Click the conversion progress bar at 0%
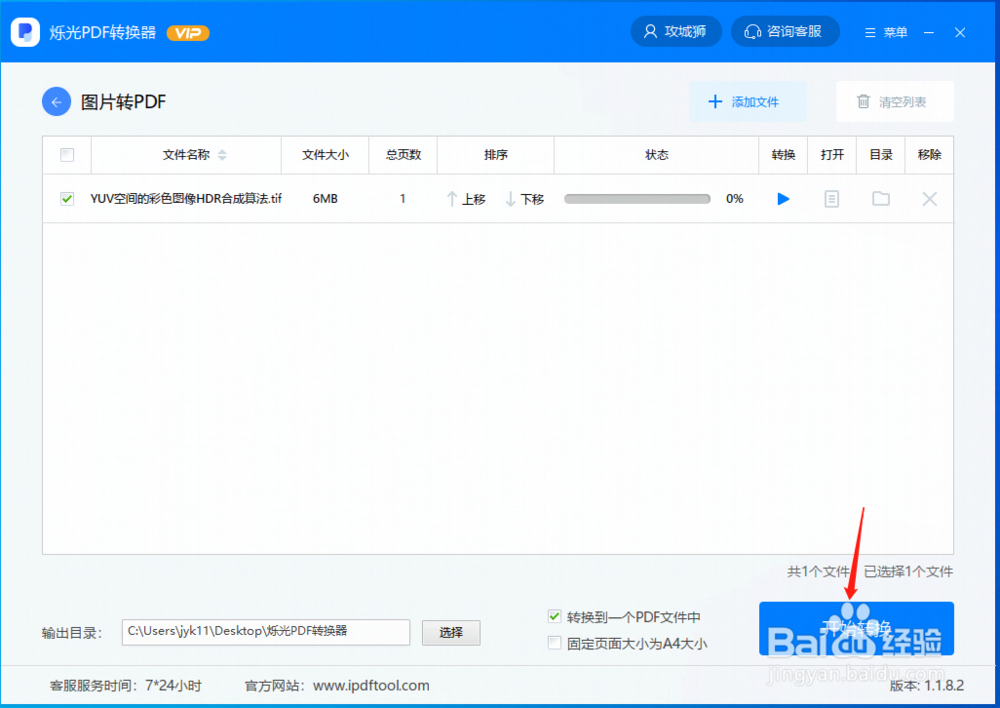1000x708 pixels. [637, 198]
